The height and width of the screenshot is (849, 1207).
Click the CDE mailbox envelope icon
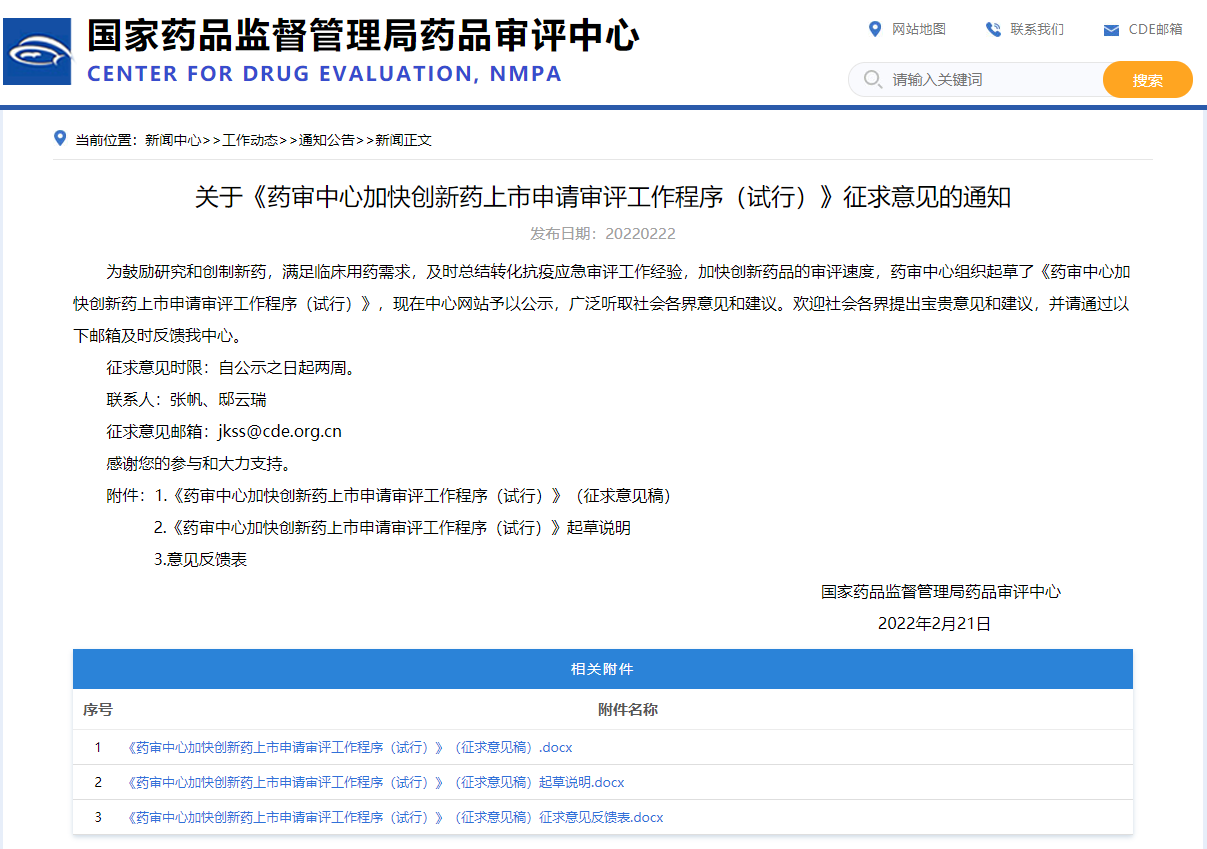tap(1111, 30)
